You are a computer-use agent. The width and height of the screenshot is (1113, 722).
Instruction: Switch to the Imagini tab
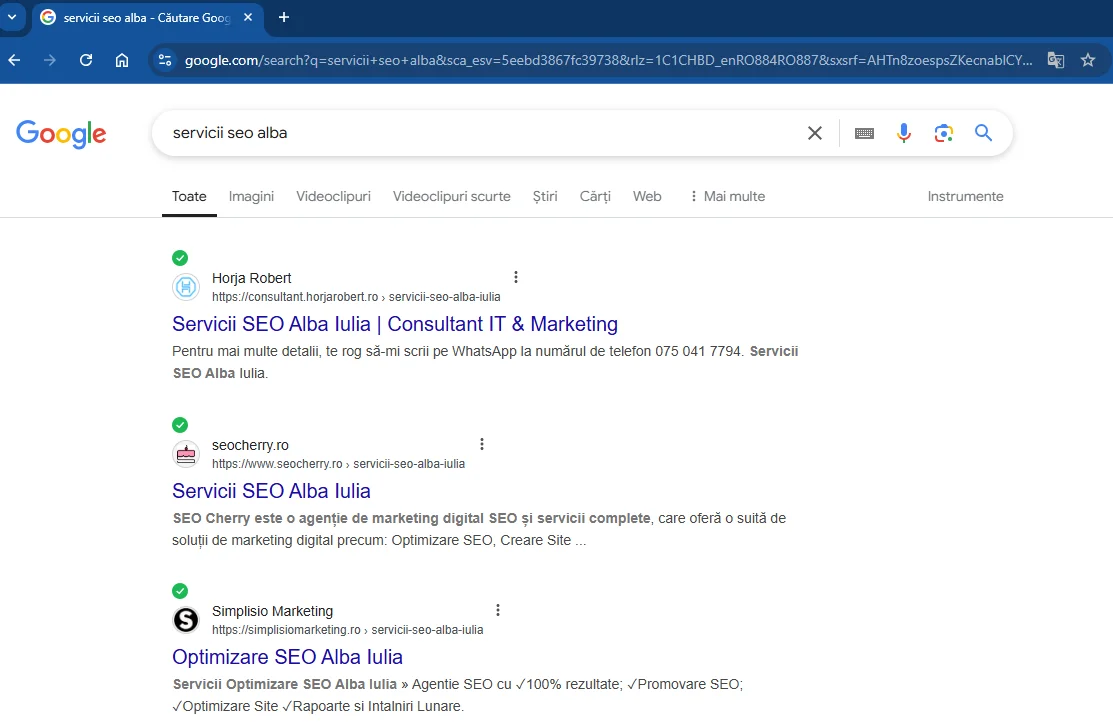pos(251,196)
